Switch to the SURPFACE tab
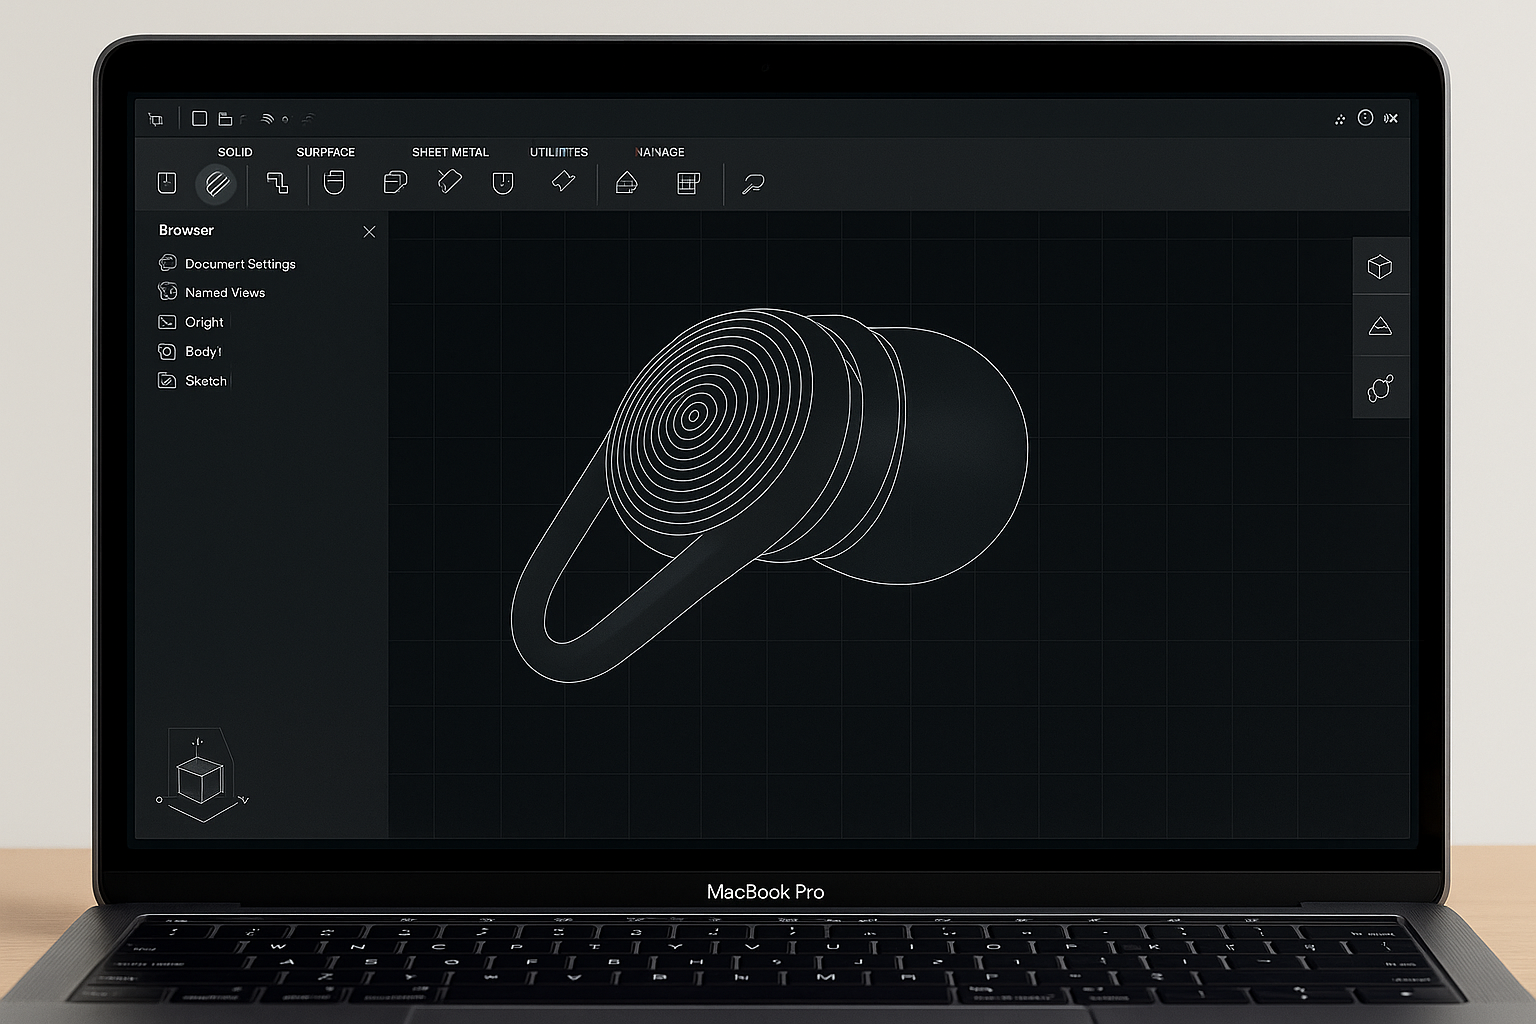This screenshot has height=1024, width=1536. tap(325, 152)
